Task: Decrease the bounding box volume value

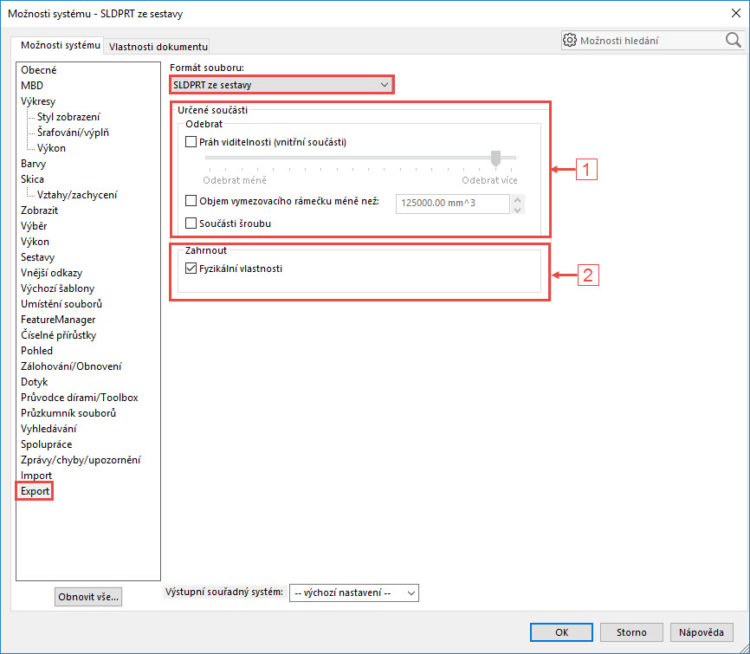Action: 517,209
